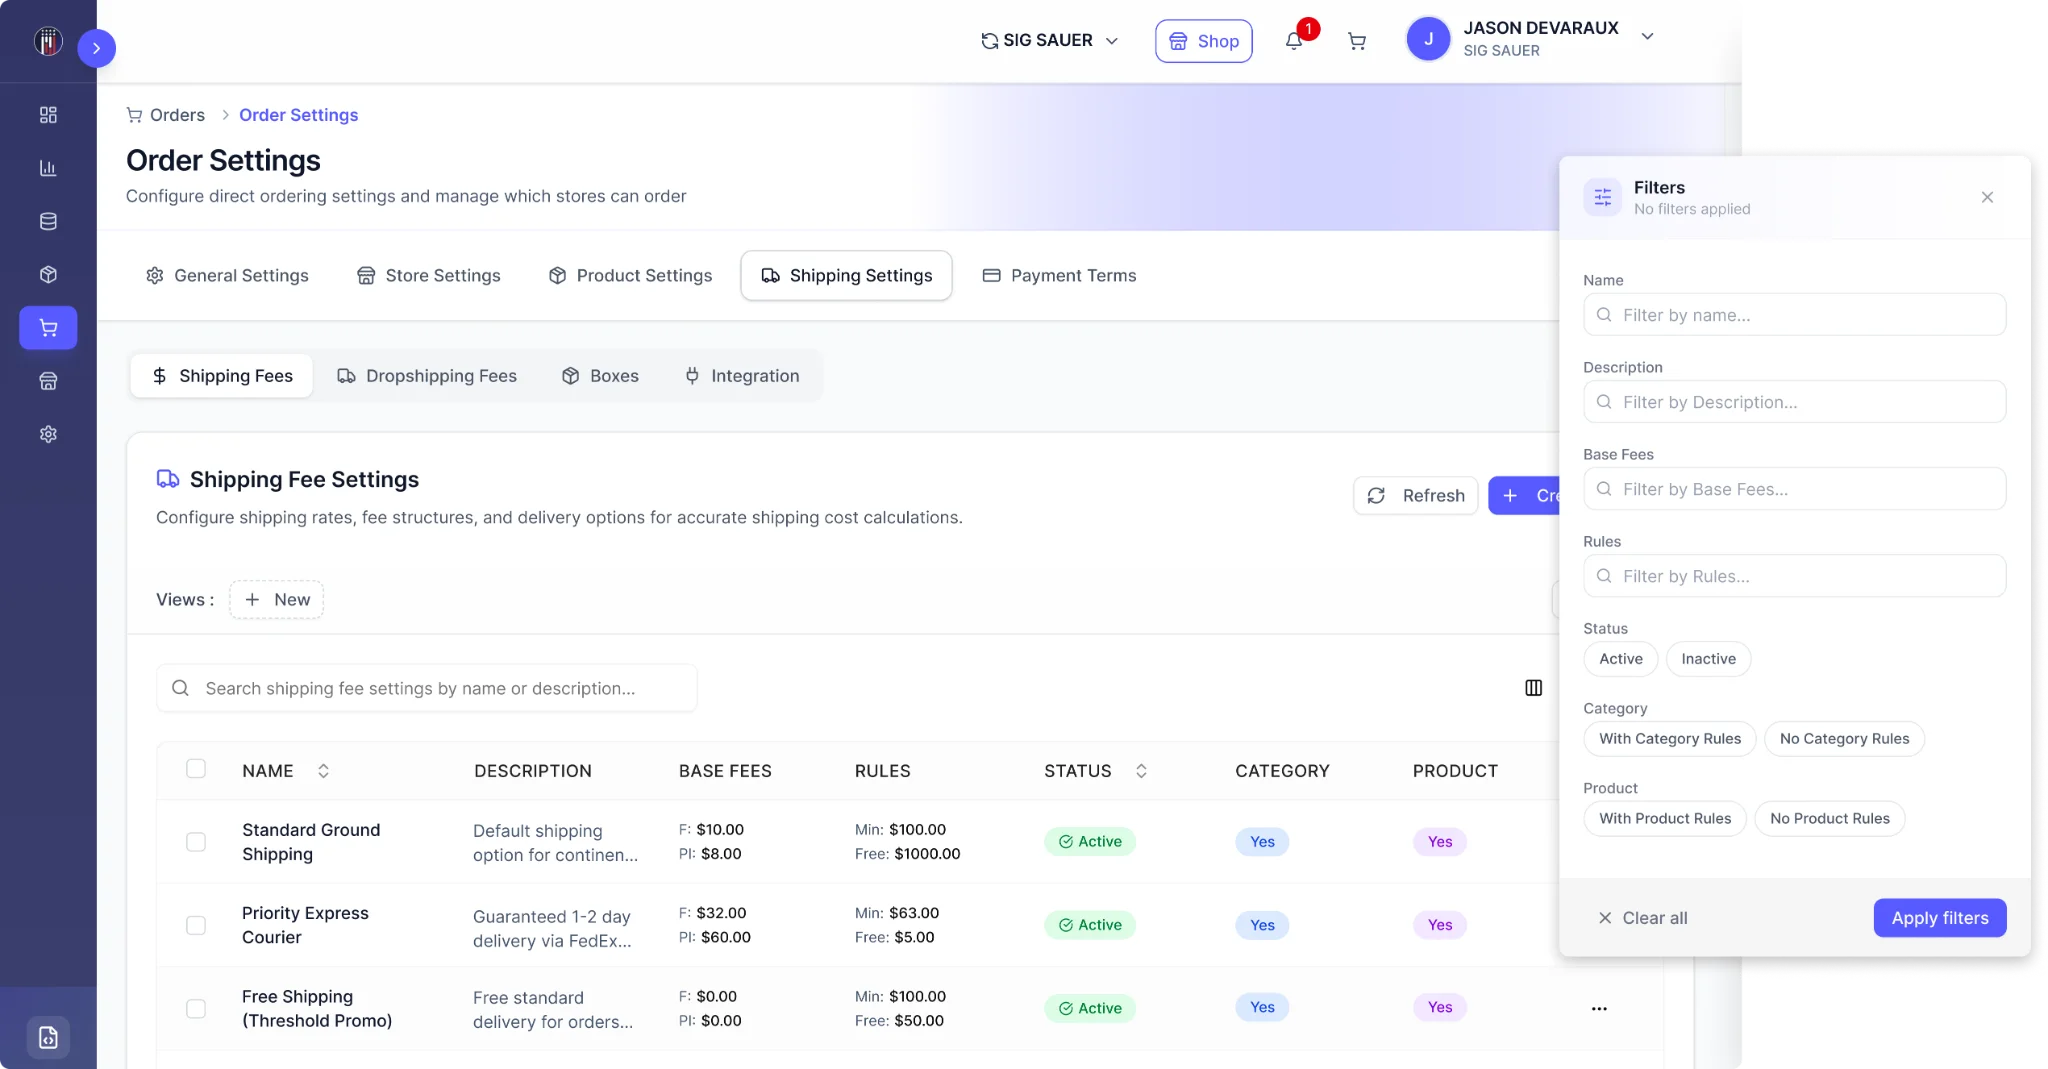Toggle column visibility icon above table

pos(1533,688)
